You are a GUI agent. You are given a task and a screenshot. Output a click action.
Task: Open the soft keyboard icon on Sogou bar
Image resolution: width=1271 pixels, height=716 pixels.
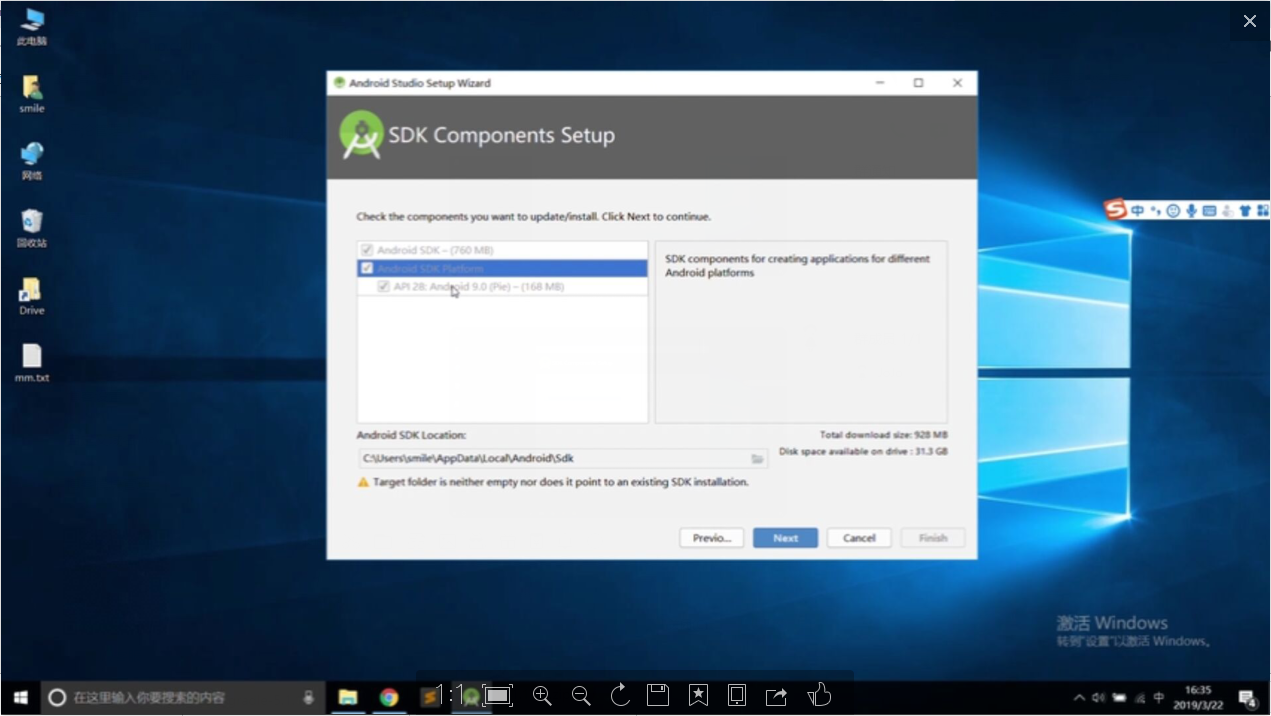coord(1209,211)
